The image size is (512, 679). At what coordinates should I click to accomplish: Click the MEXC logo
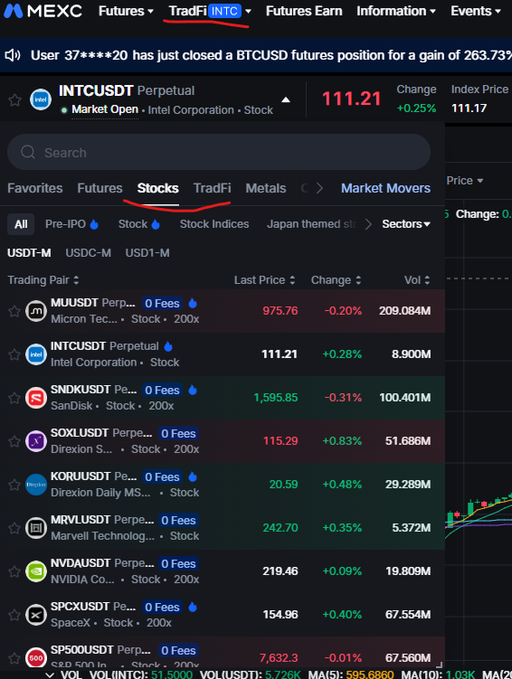[x=42, y=11]
